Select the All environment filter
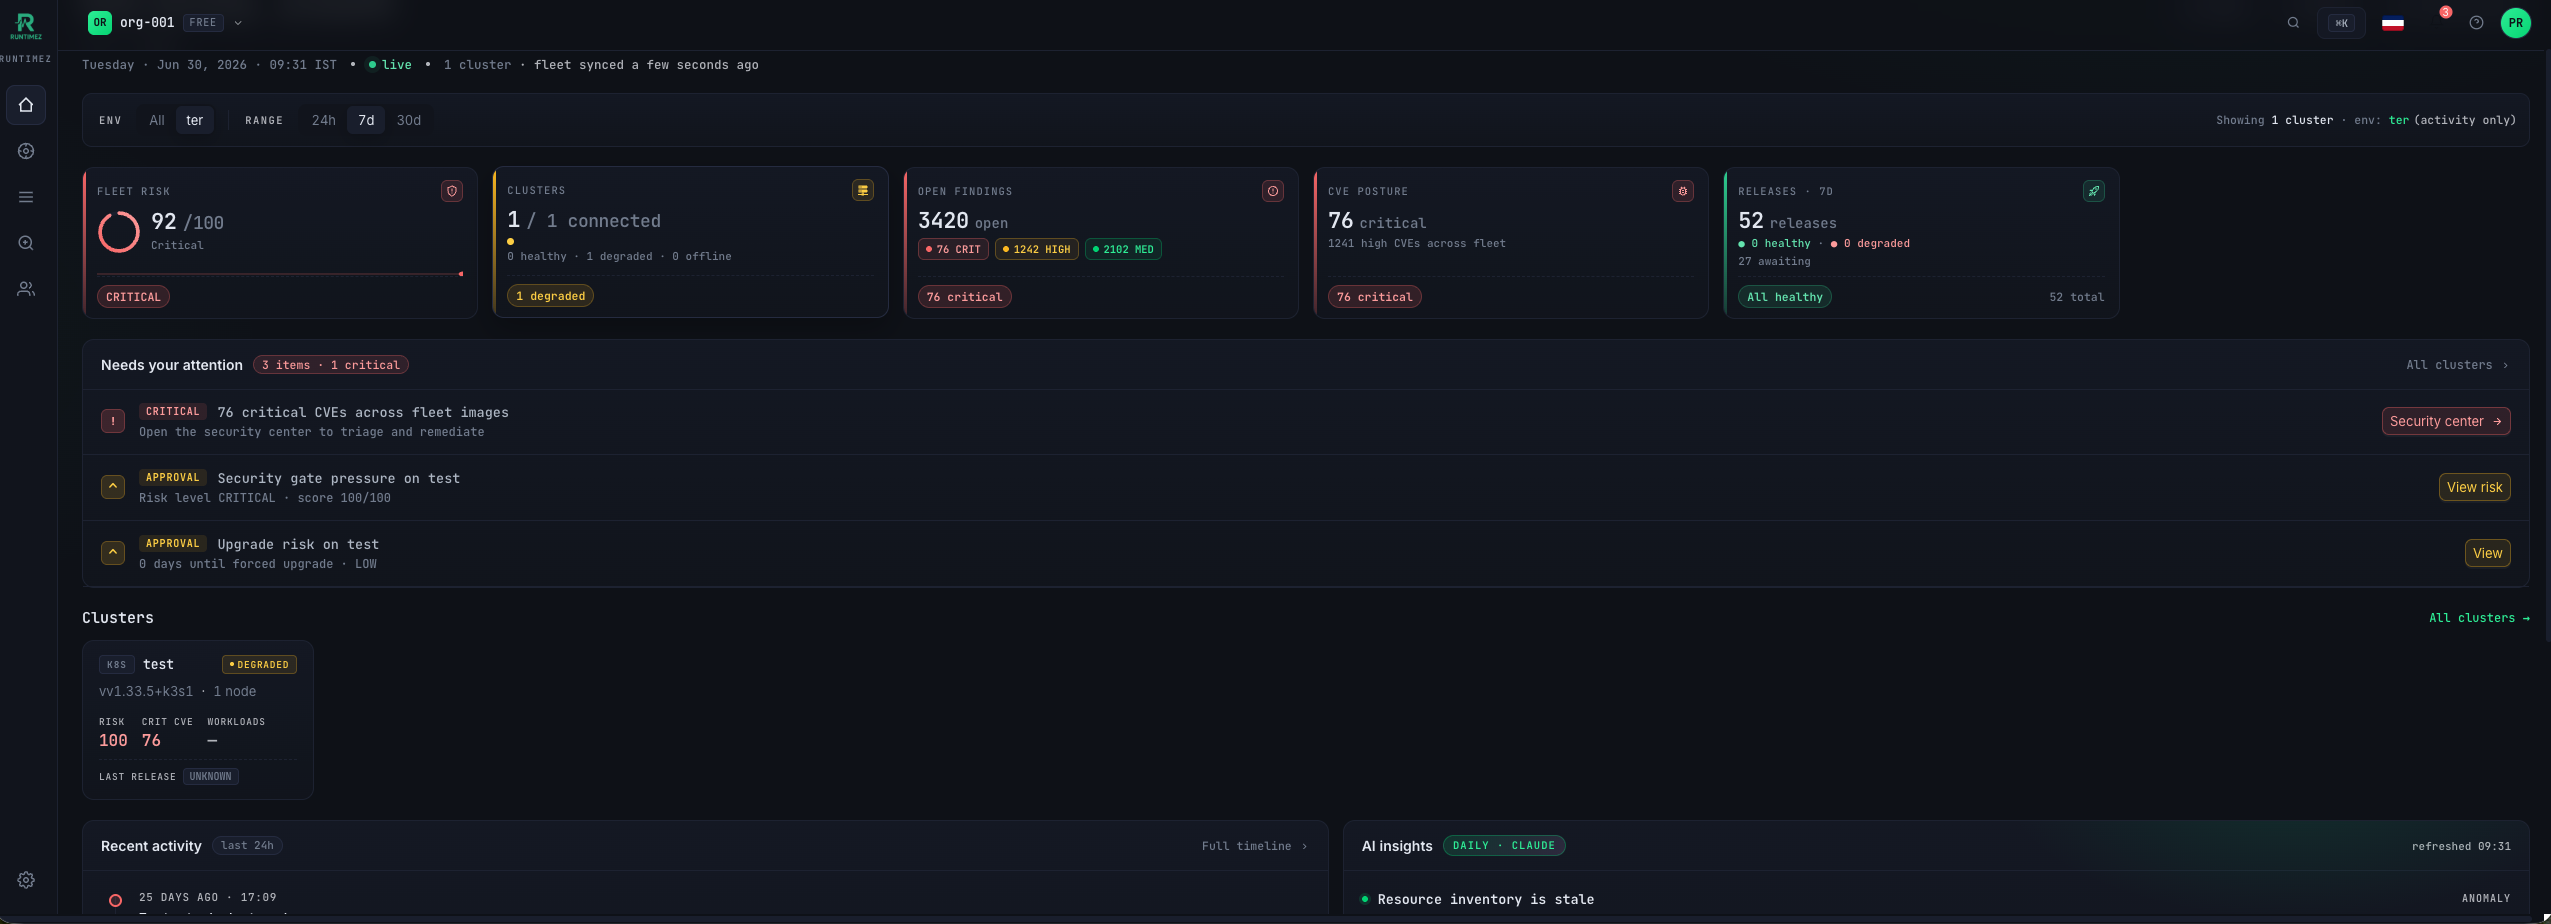Viewport: 2551px width, 924px height. [157, 120]
